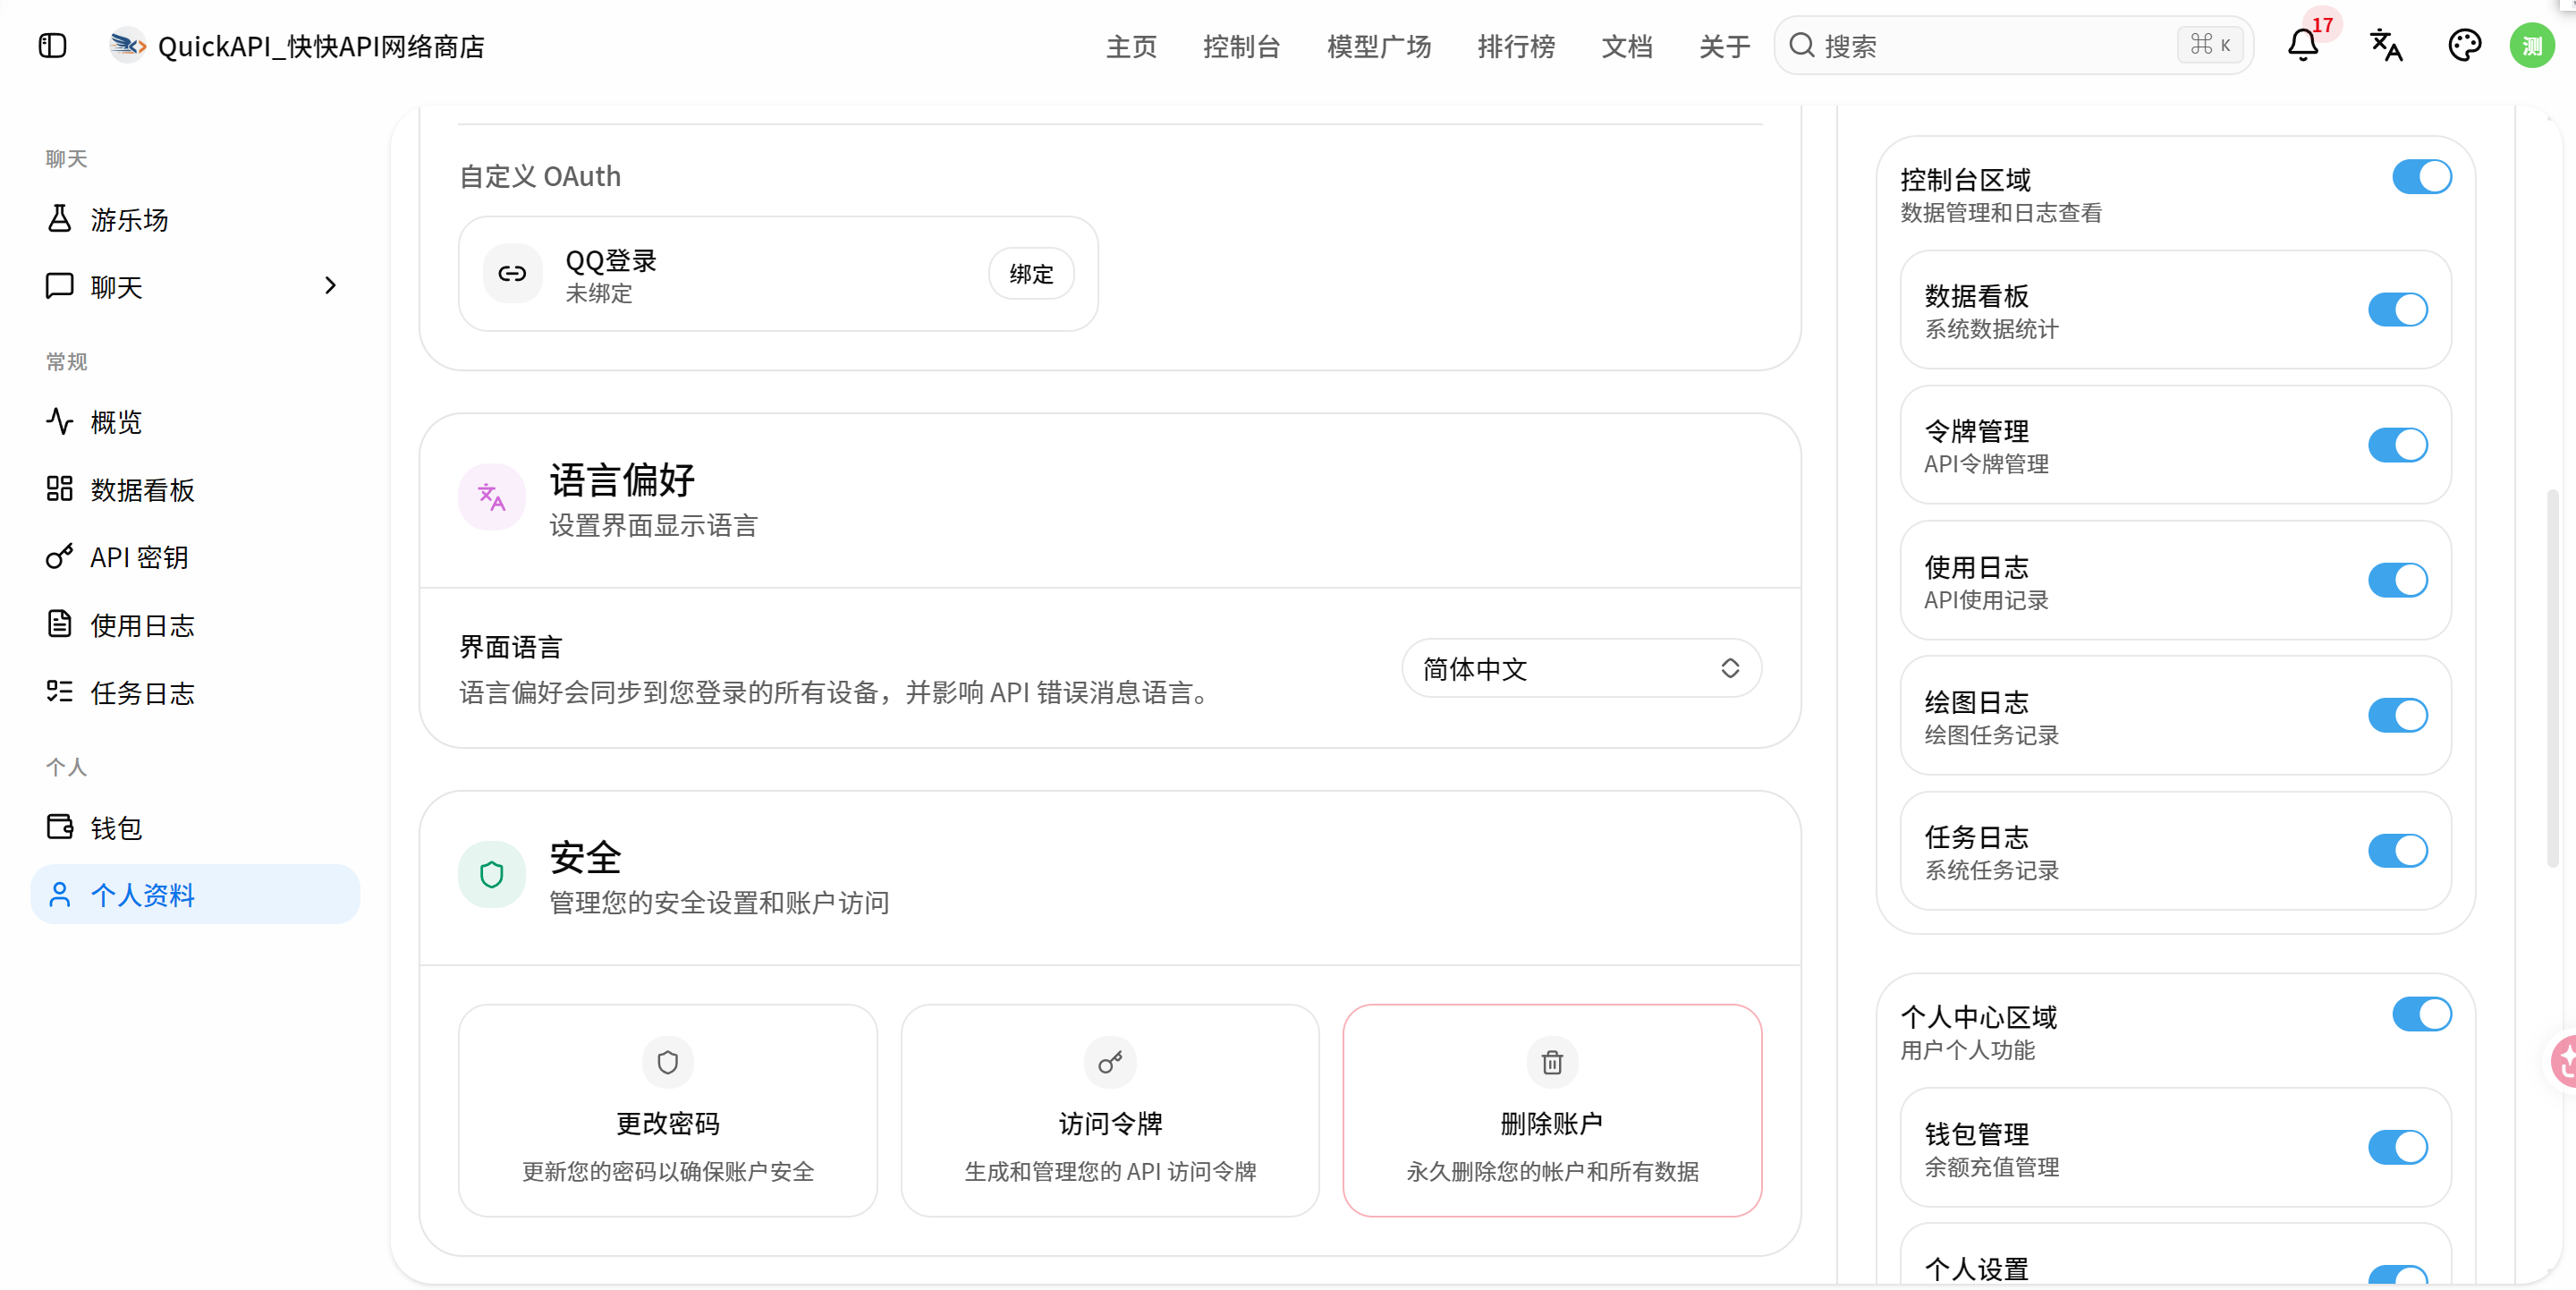Click the green user avatar
Screen dimensions: 2576x1290
pos(2532,46)
